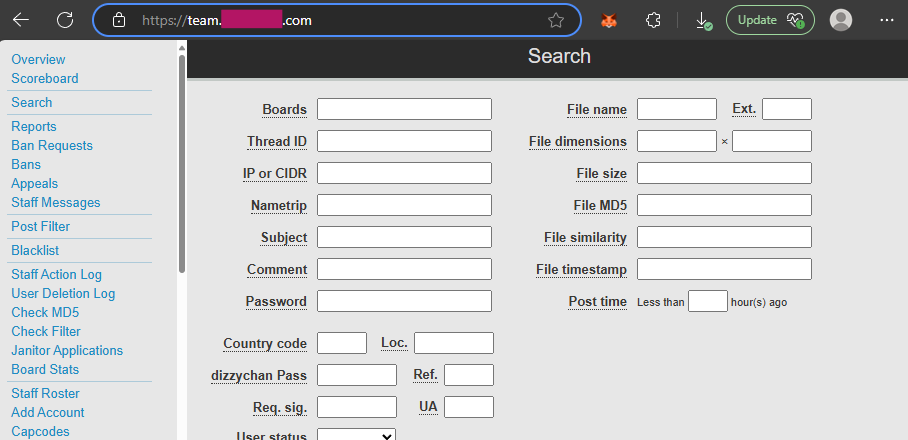Reload the page with refresh icon

(65, 20)
